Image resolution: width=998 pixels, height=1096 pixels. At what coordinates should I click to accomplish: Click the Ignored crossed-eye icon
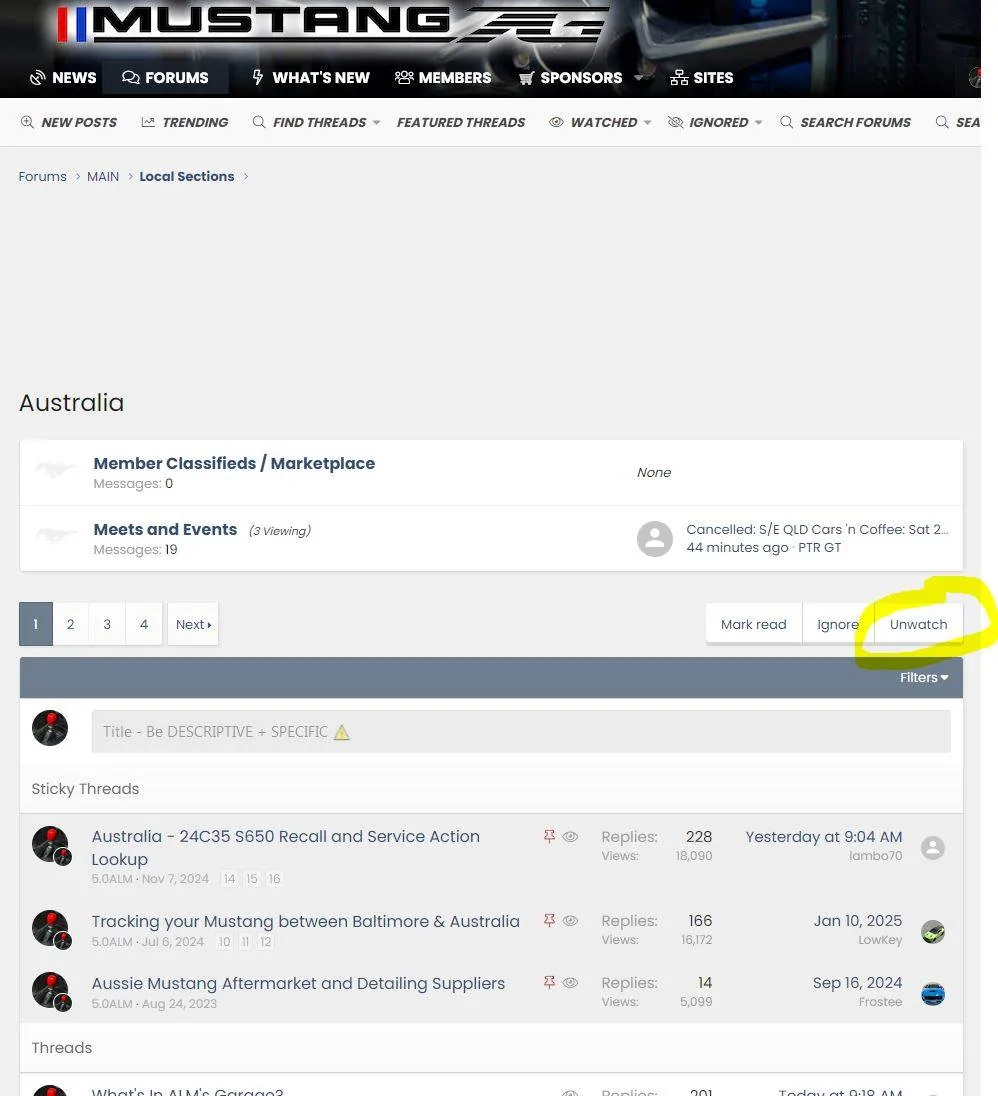pos(675,122)
